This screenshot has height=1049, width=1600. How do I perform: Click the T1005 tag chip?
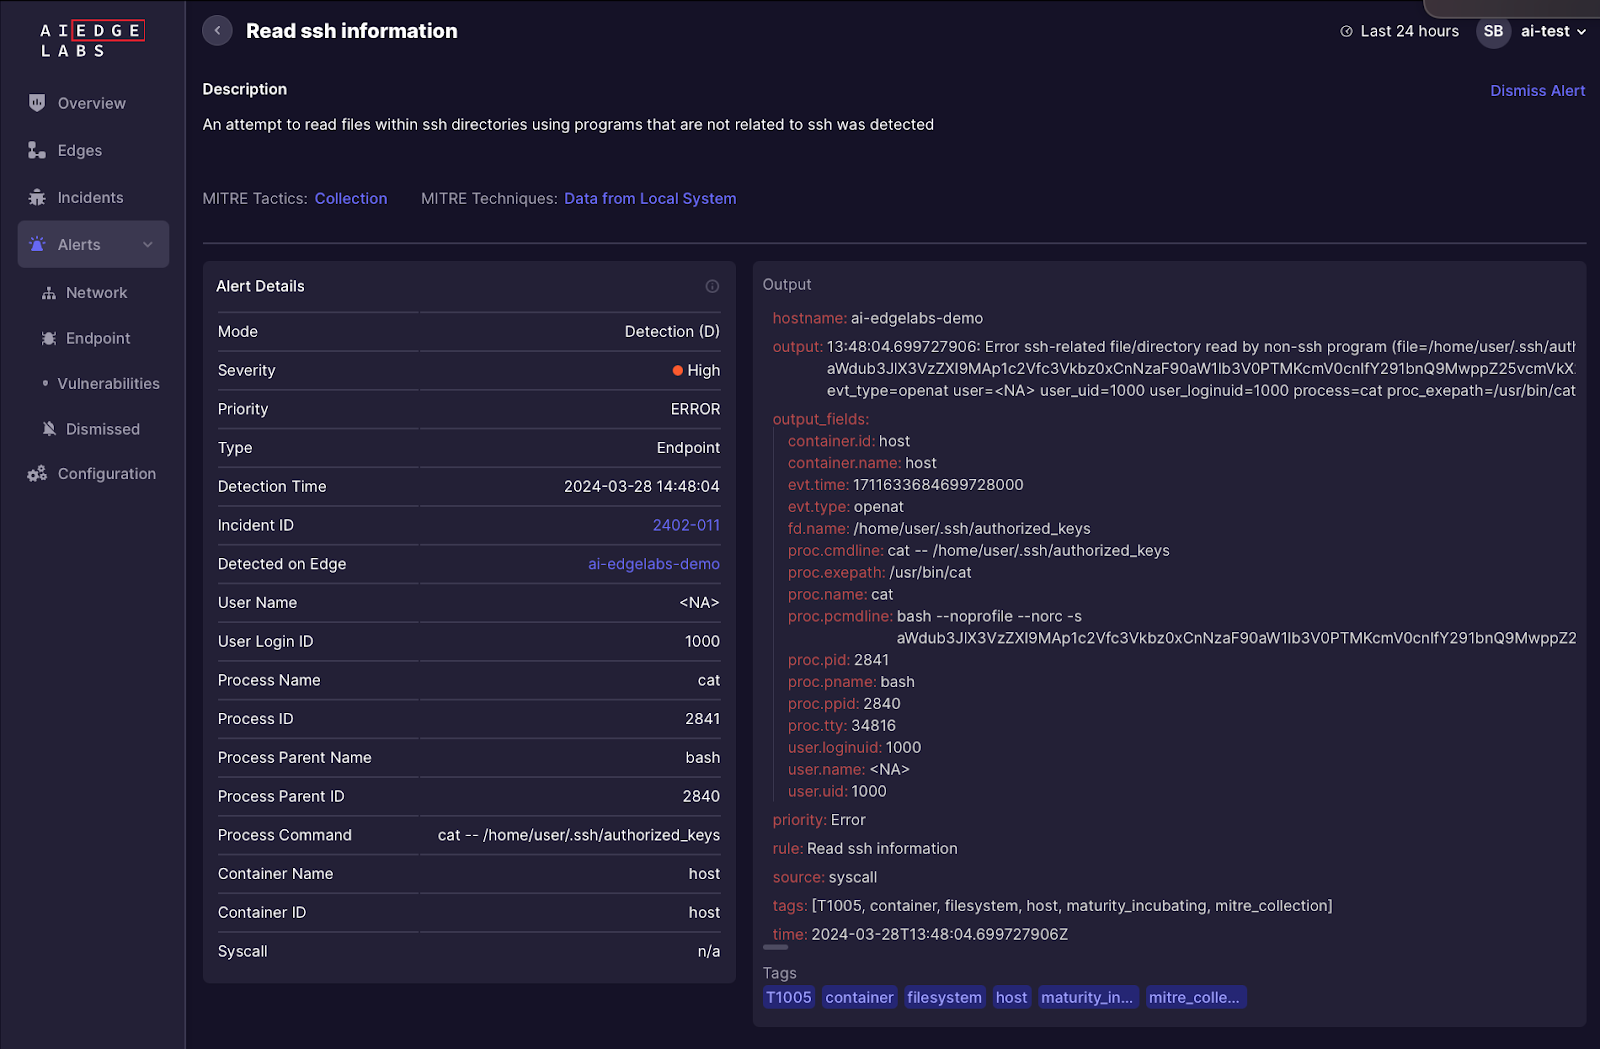pos(788,997)
